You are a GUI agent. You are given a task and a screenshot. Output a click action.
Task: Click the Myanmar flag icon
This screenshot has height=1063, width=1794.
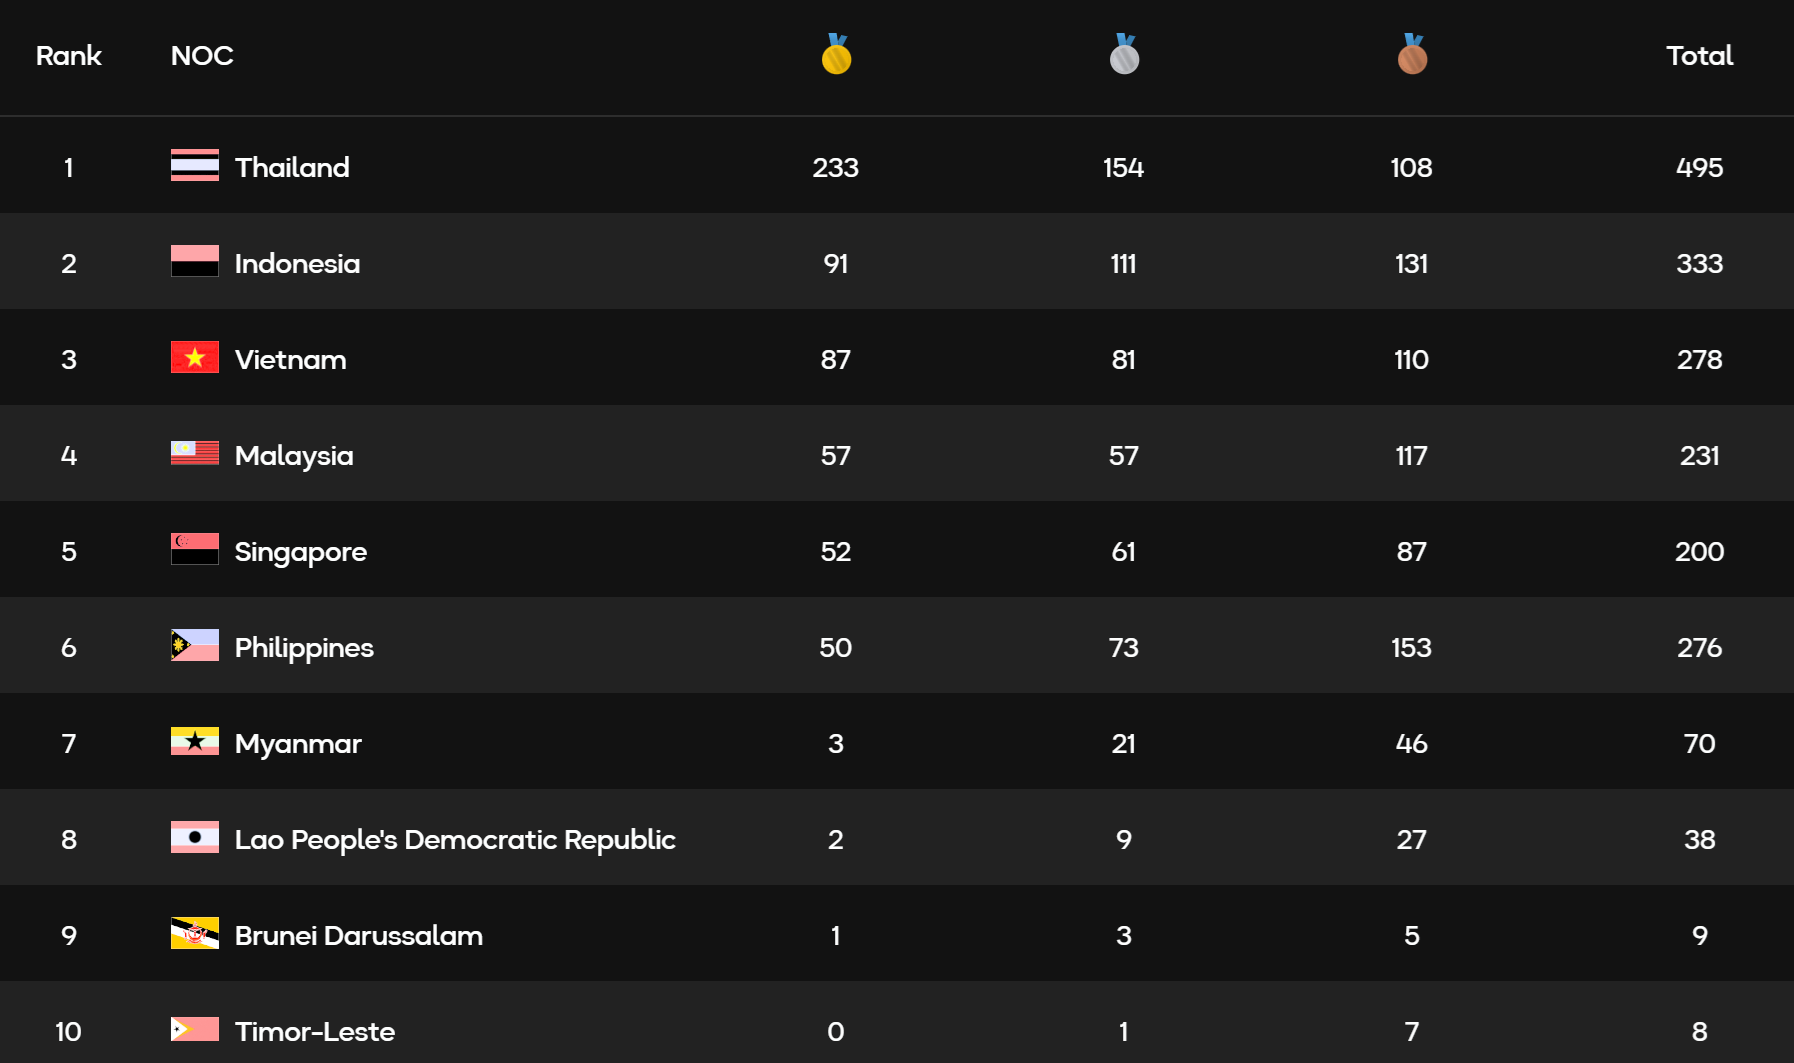[195, 741]
